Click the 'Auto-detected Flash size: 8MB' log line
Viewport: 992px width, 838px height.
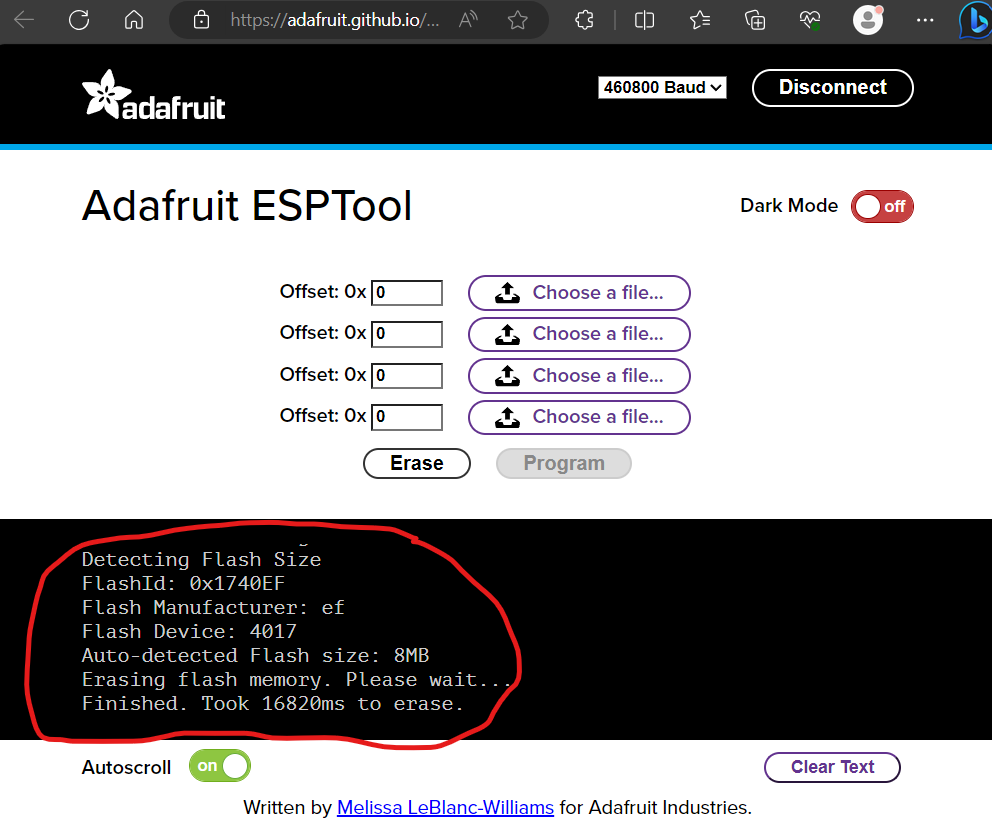[x=256, y=655]
